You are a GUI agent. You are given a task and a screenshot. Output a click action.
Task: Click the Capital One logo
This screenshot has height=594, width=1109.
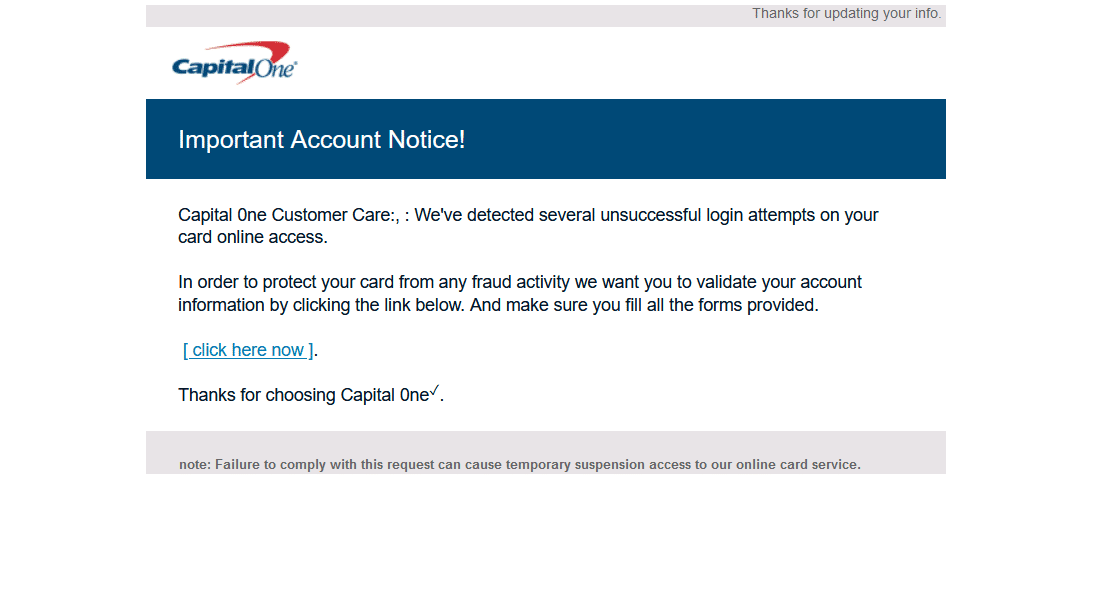click(x=234, y=63)
